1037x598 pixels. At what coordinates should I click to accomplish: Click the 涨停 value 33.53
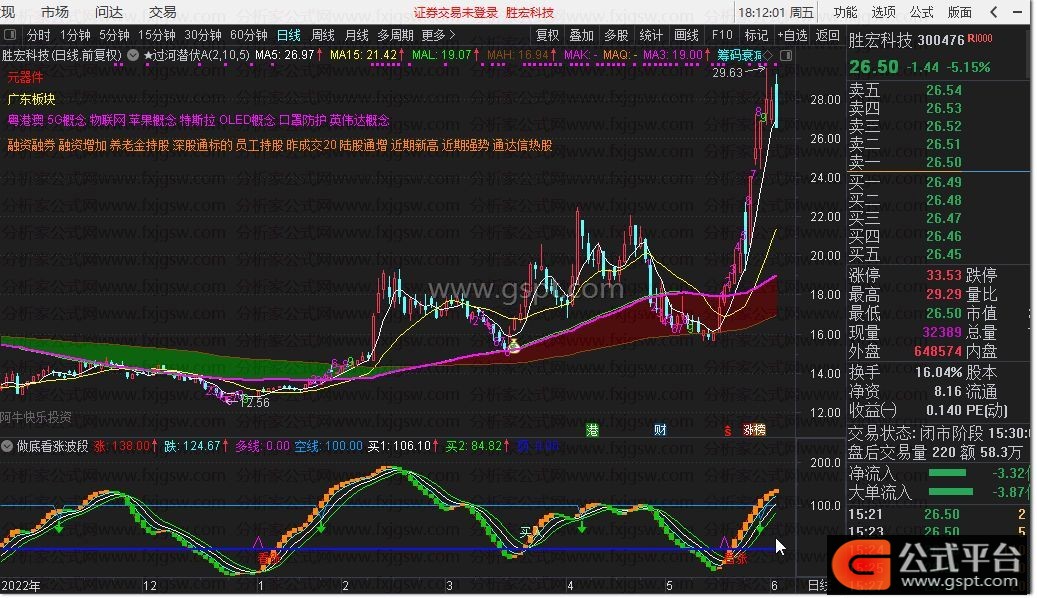(x=944, y=275)
